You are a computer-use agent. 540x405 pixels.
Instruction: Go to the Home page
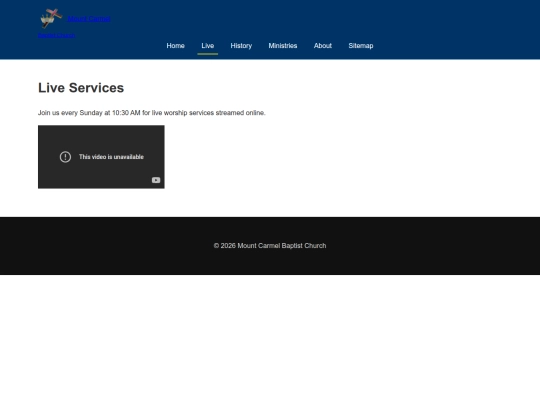[176, 46]
